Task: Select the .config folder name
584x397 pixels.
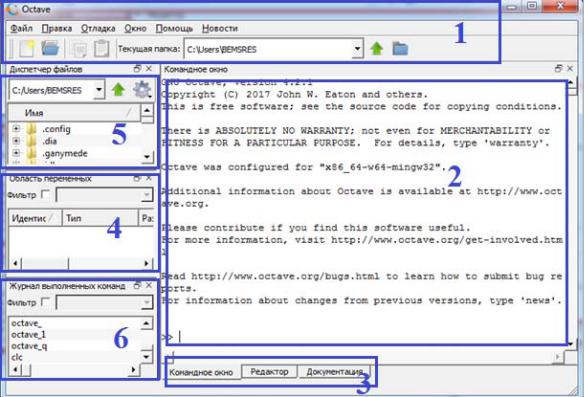Action: [x=56, y=129]
